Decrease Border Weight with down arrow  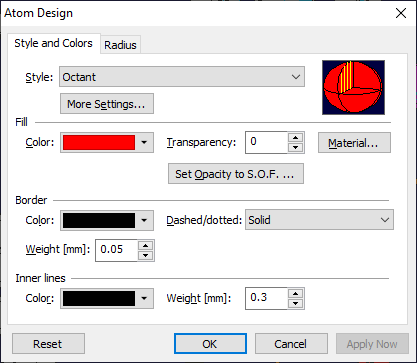145,255
